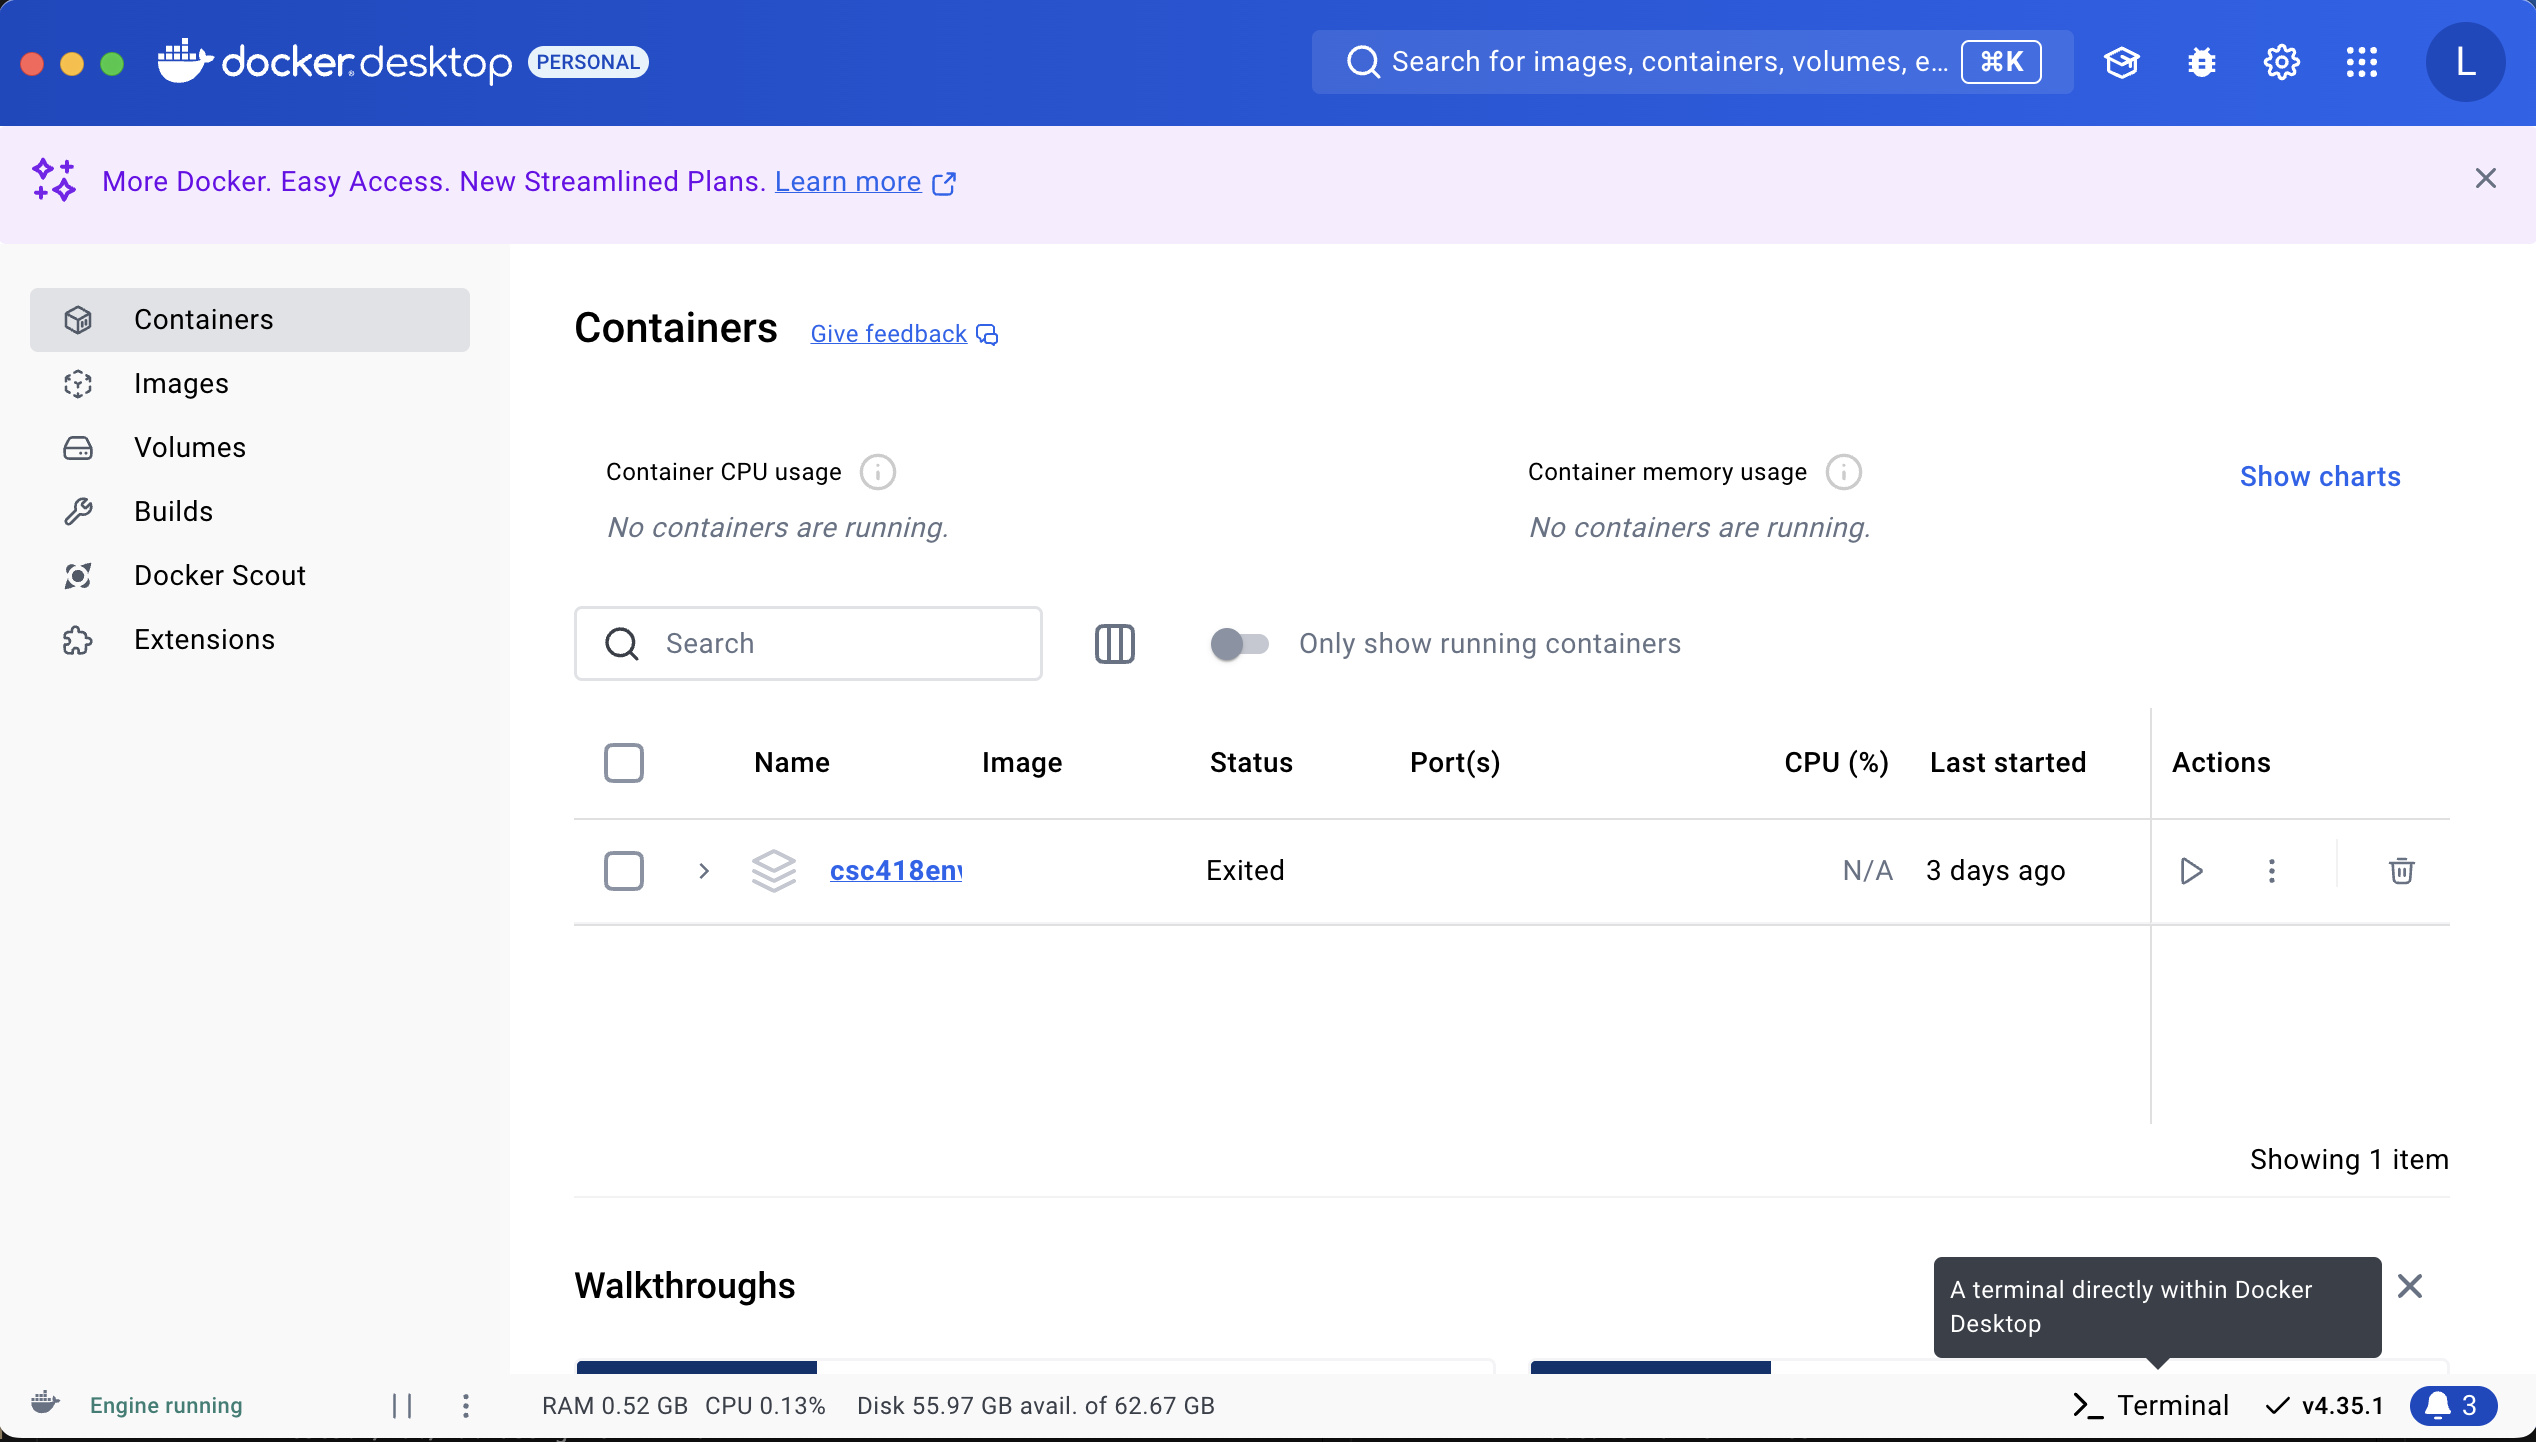Select the csc418env row checkbox
2536x1442 pixels.
click(624, 871)
